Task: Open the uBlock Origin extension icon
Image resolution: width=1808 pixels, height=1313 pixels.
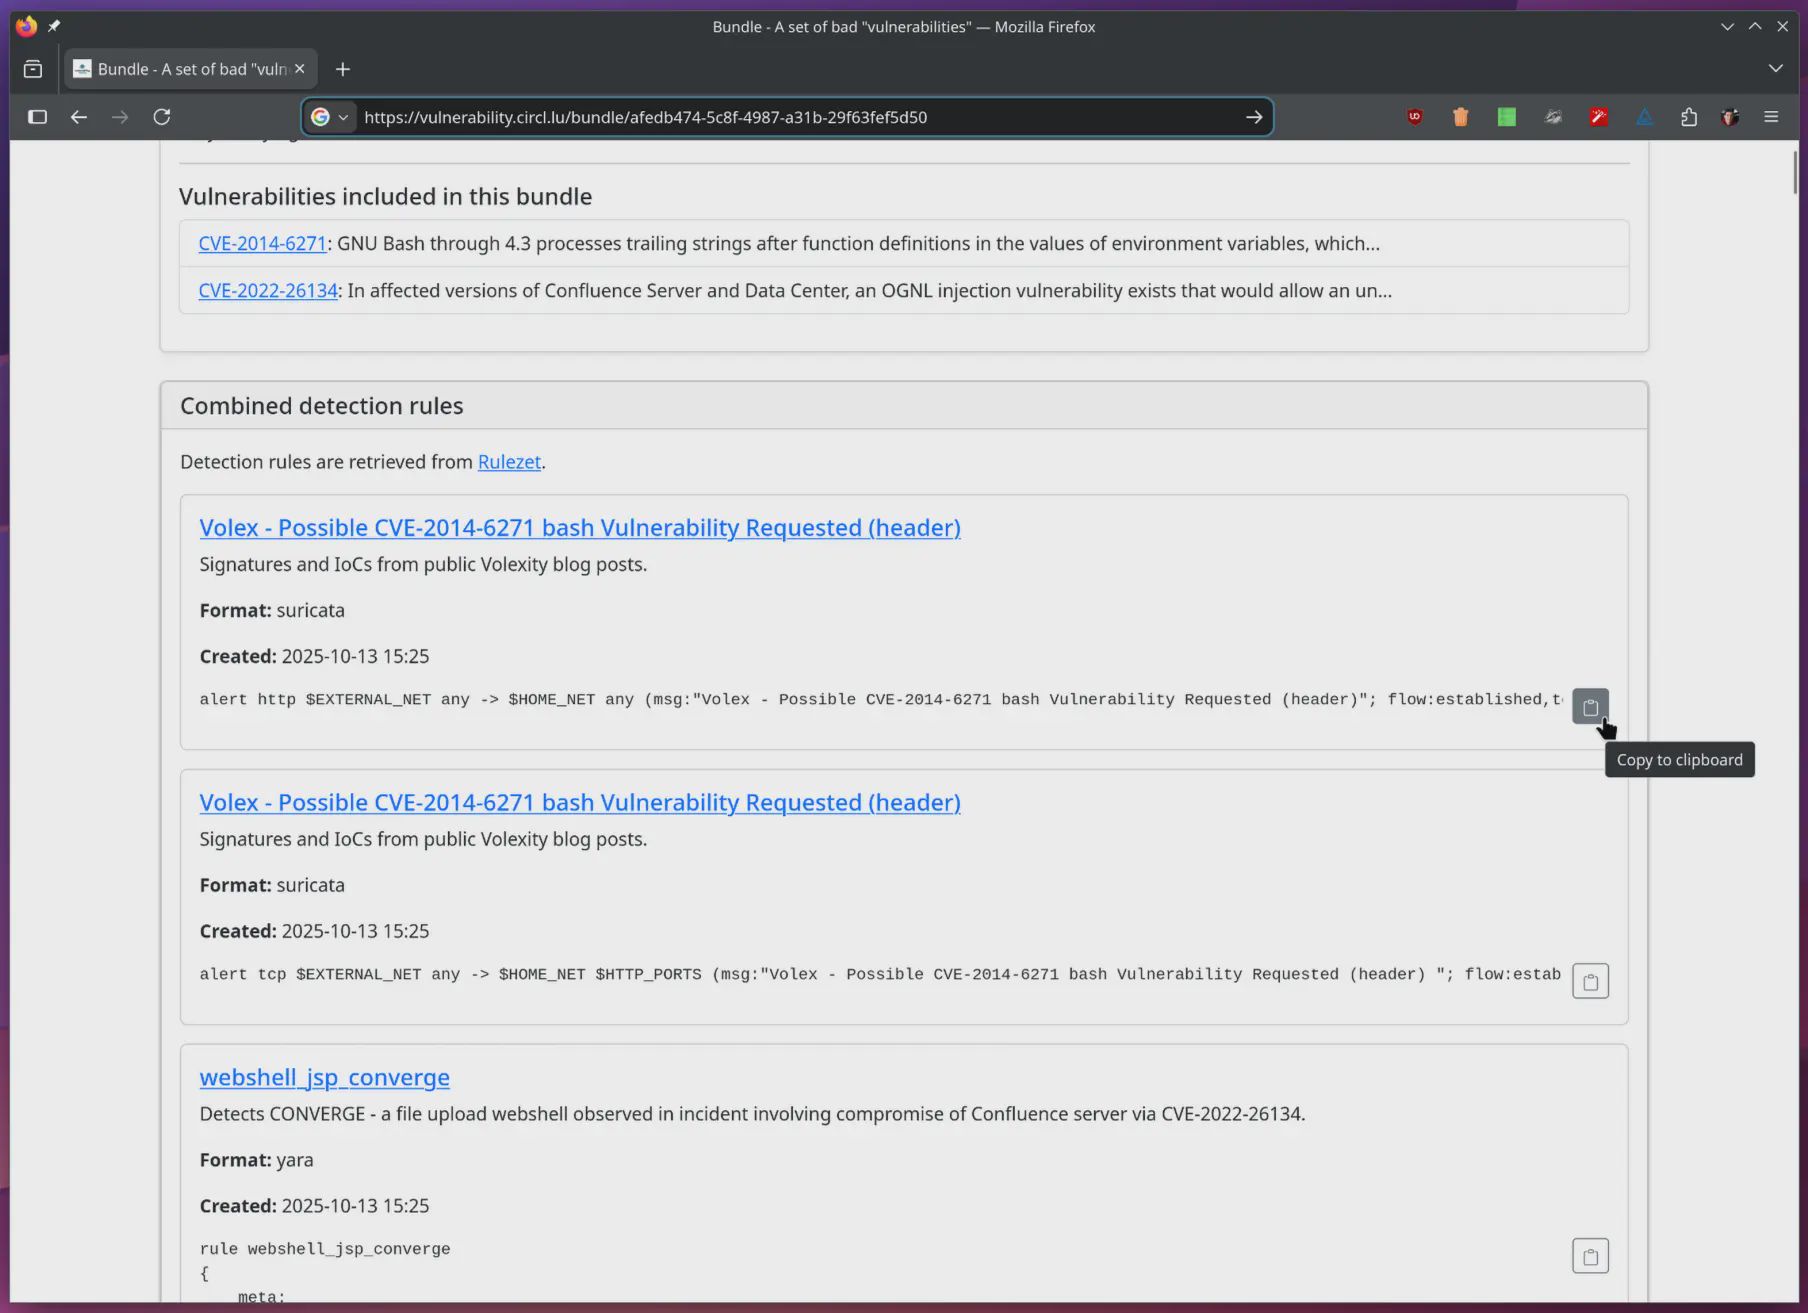Action: pyautogui.click(x=1414, y=117)
